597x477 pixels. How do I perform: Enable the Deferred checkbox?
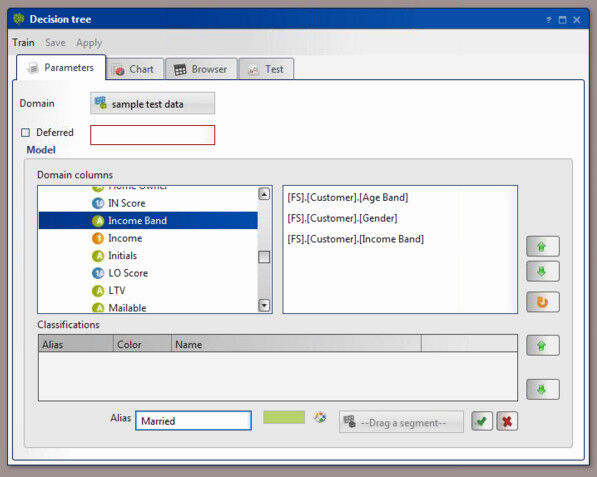pos(26,132)
